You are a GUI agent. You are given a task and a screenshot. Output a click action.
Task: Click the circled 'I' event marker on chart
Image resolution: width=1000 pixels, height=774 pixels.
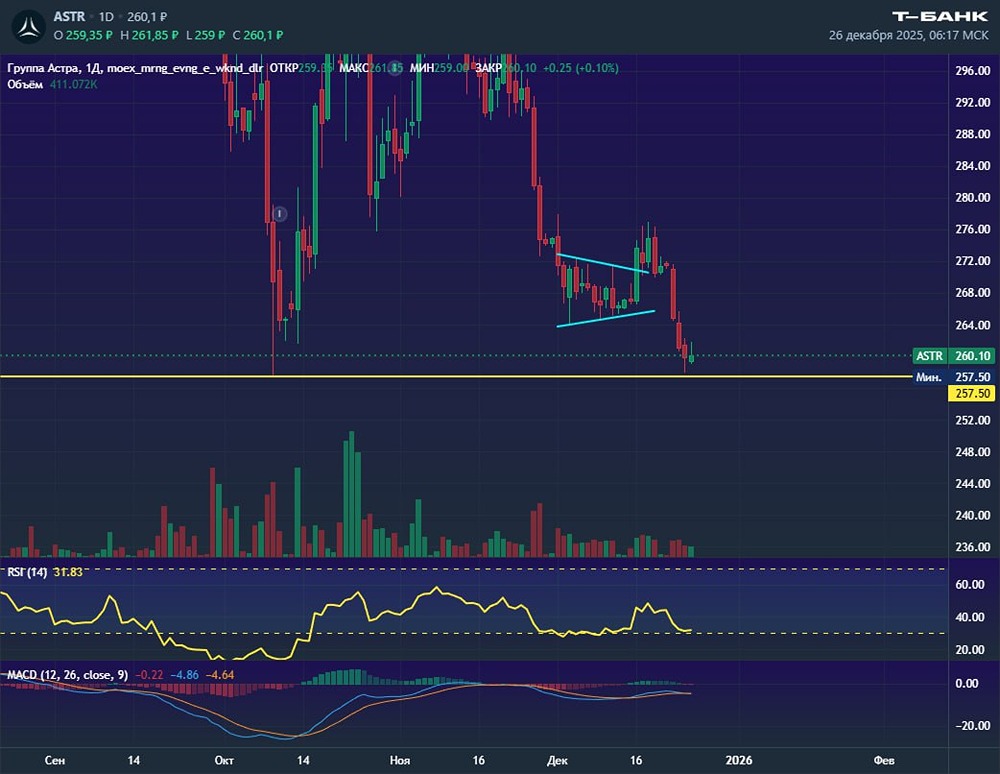(279, 214)
